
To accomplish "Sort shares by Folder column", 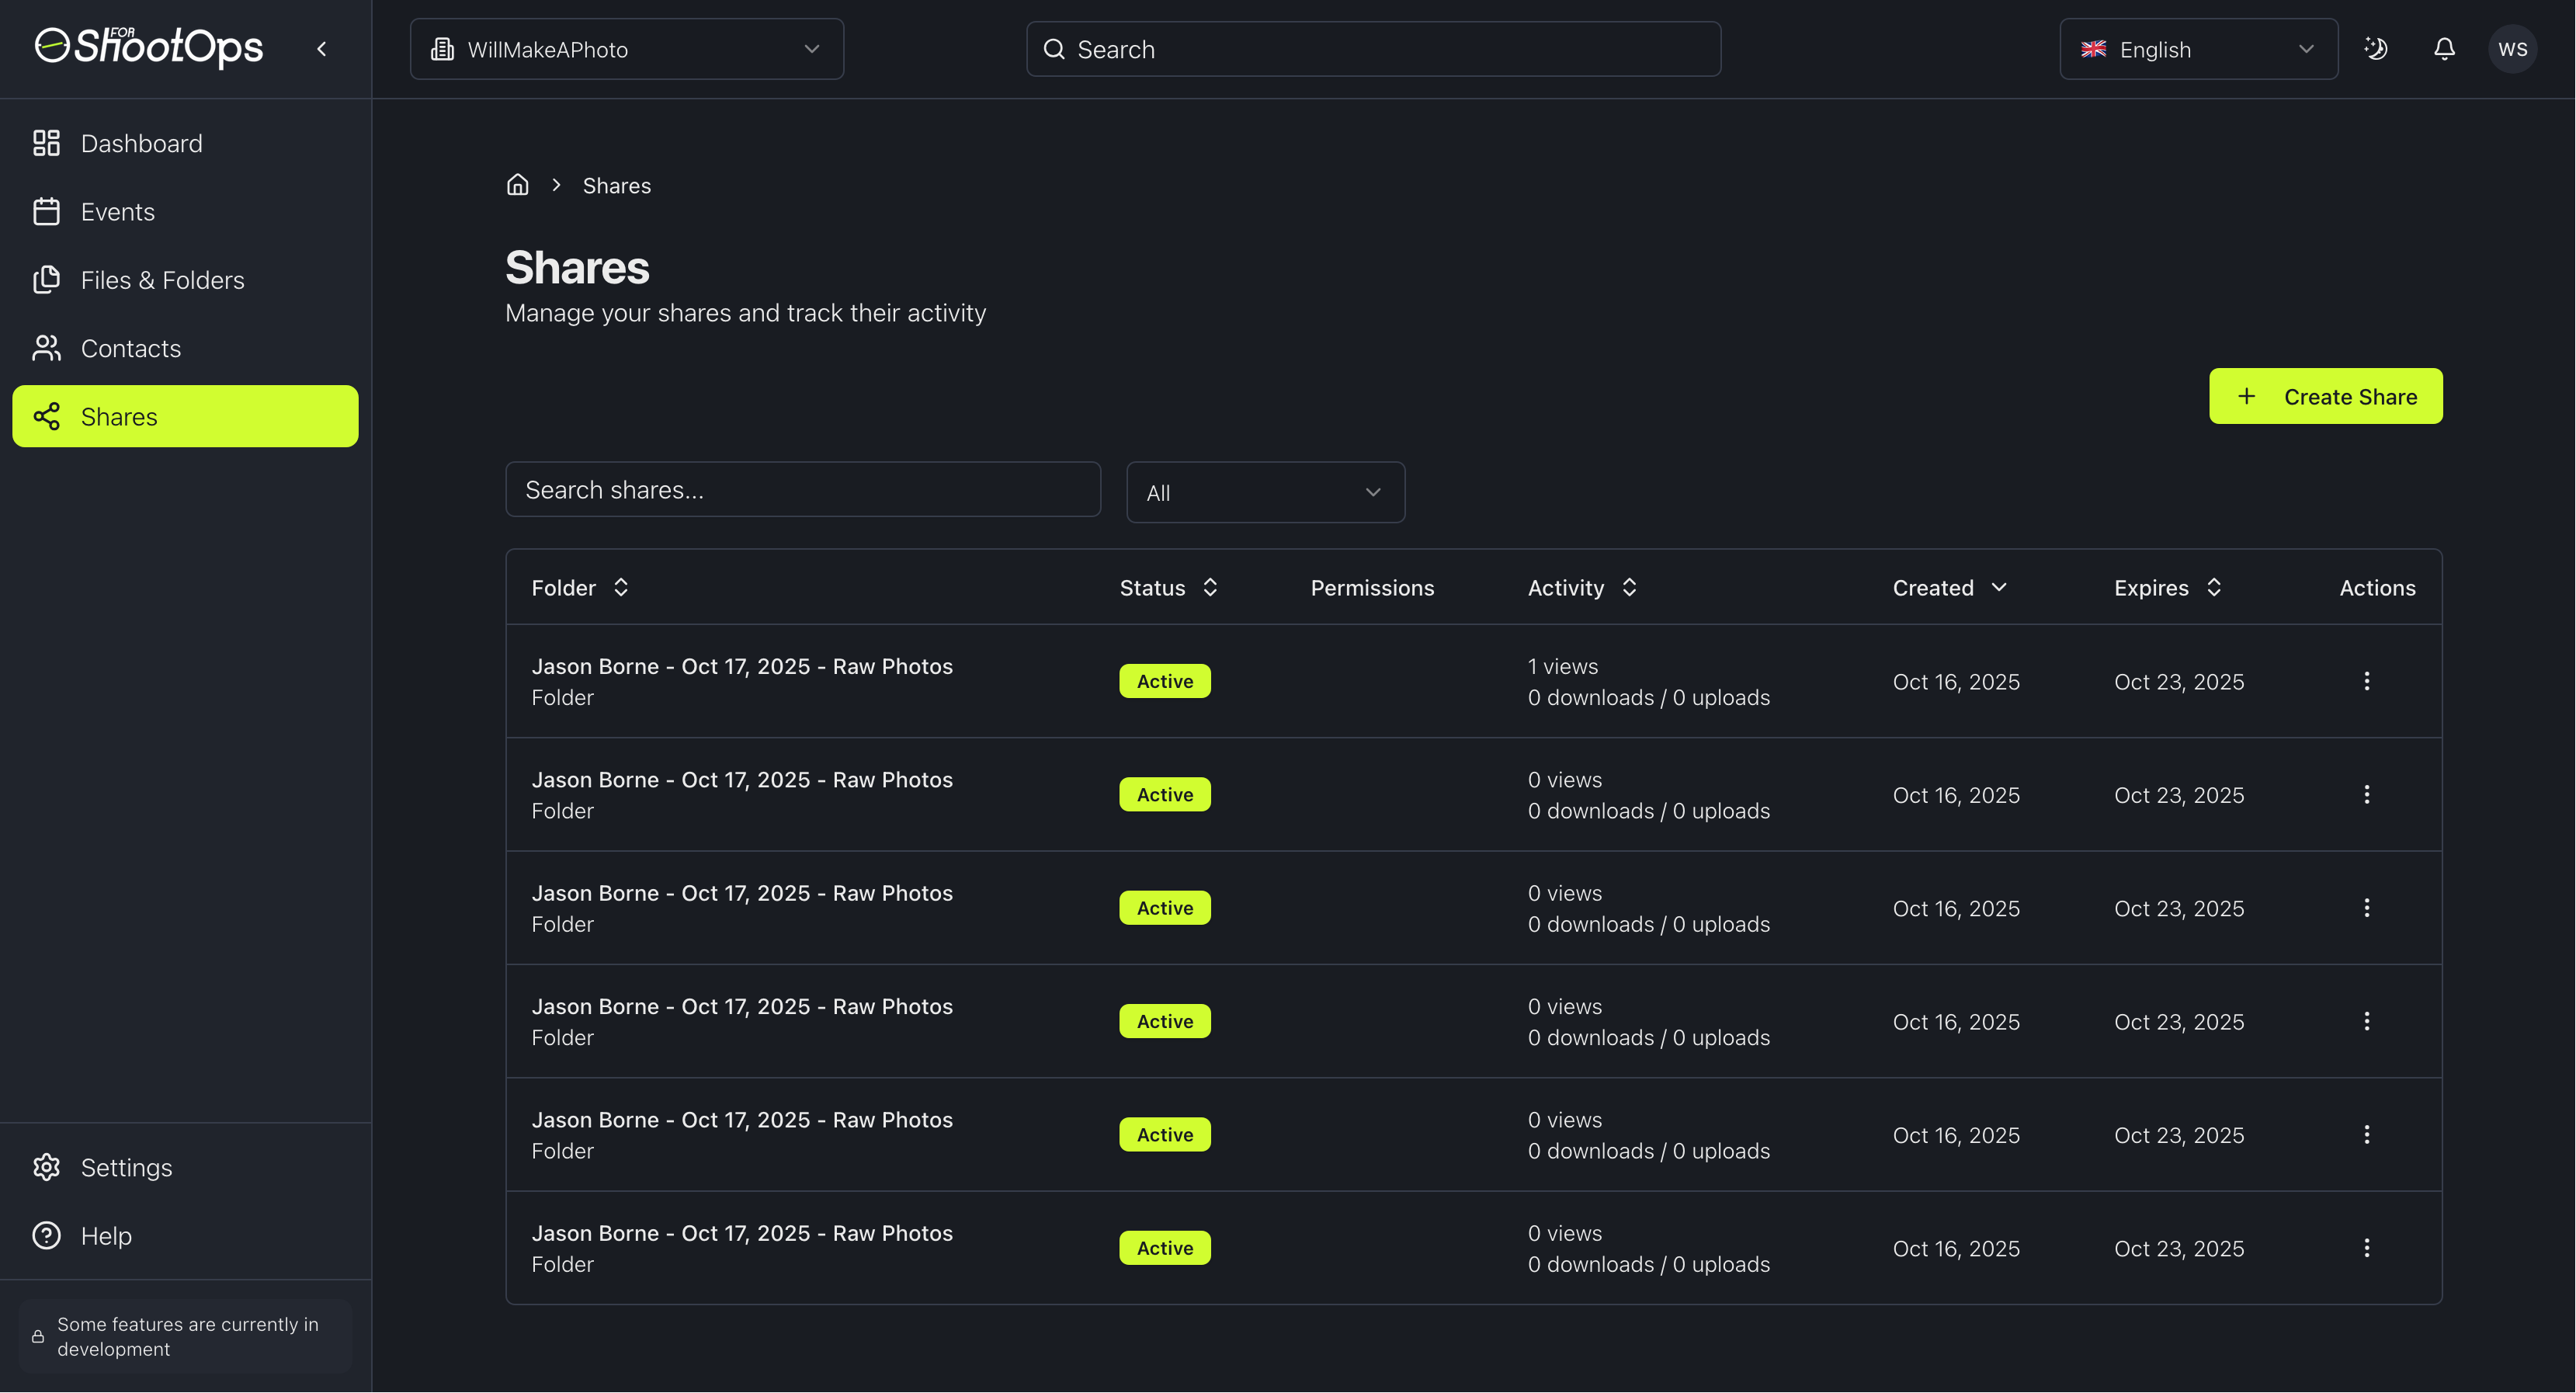I will pyautogui.click(x=580, y=588).
